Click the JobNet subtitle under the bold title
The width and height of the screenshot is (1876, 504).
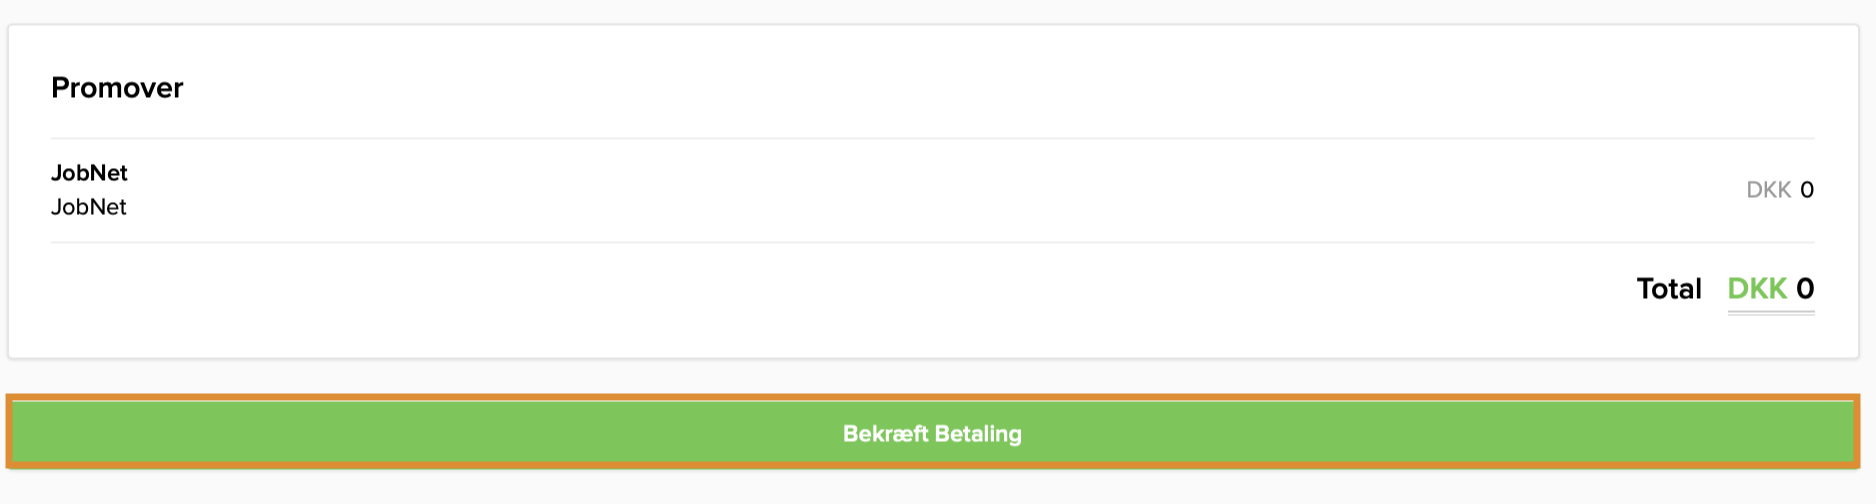[x=89, y=207]
